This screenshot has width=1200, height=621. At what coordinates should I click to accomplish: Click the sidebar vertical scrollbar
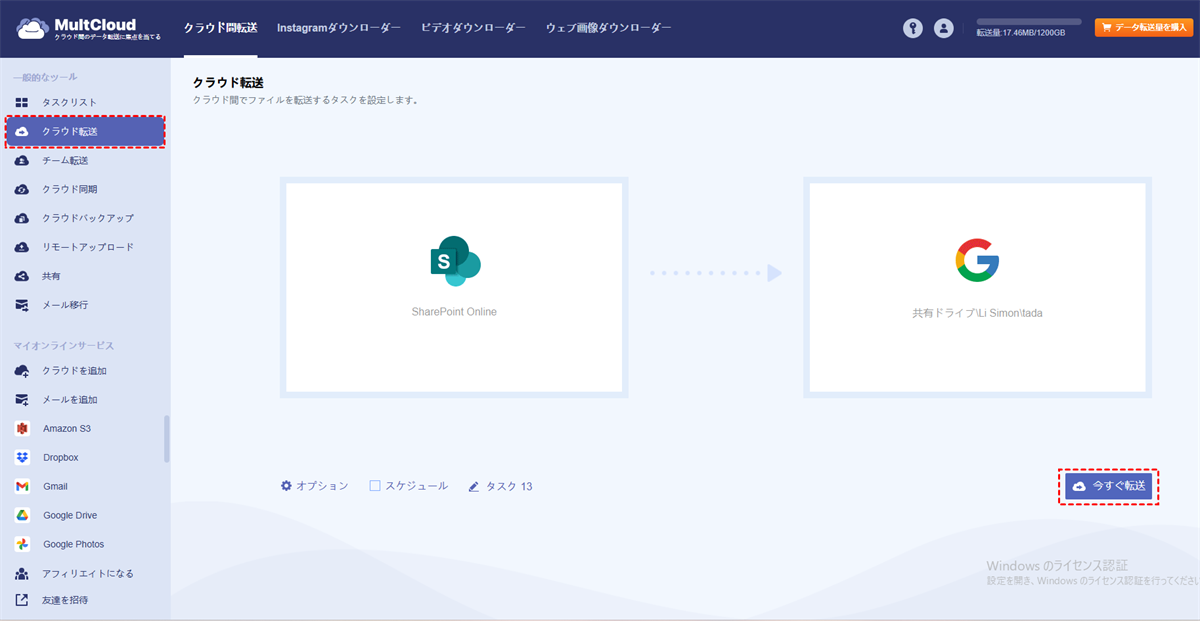click(167, 439)
